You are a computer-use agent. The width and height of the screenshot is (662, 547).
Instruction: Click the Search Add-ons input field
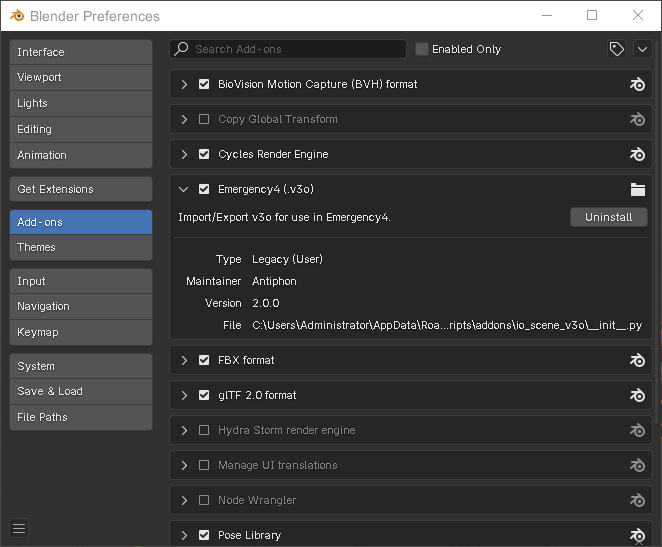[295, 49]
